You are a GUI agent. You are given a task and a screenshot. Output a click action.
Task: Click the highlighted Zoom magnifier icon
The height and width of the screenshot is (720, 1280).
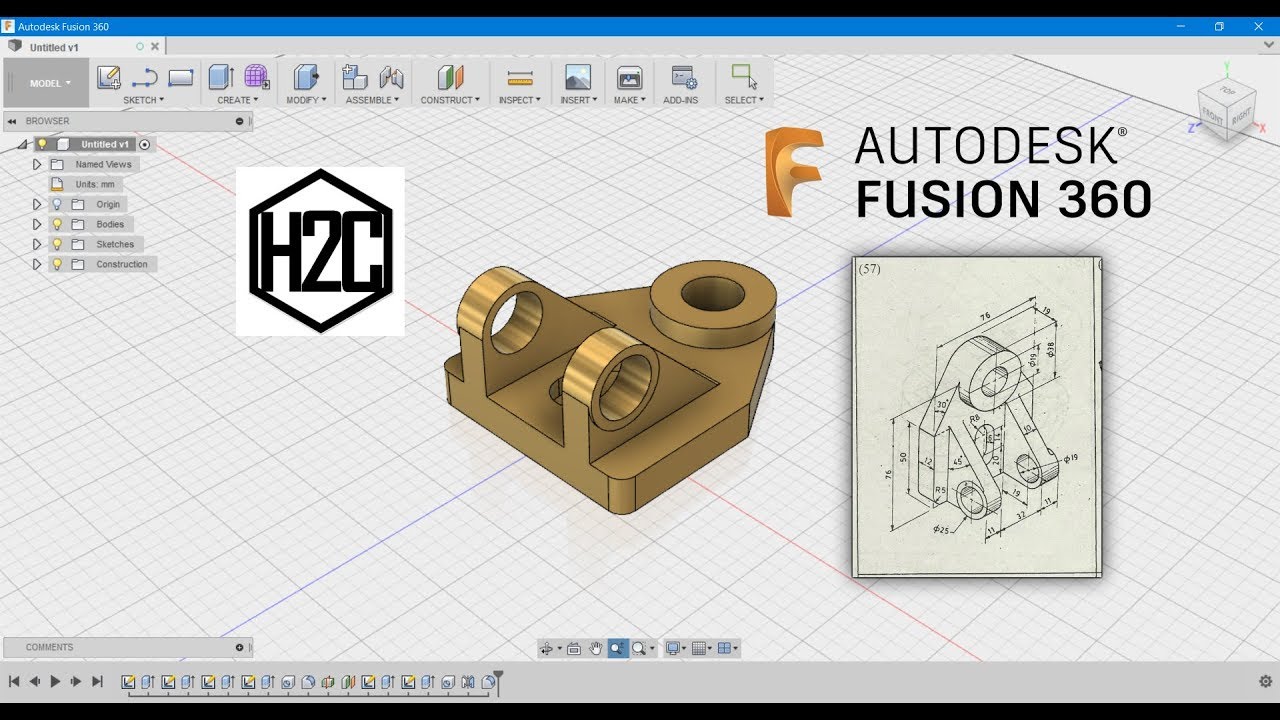[x=618, y=648]
